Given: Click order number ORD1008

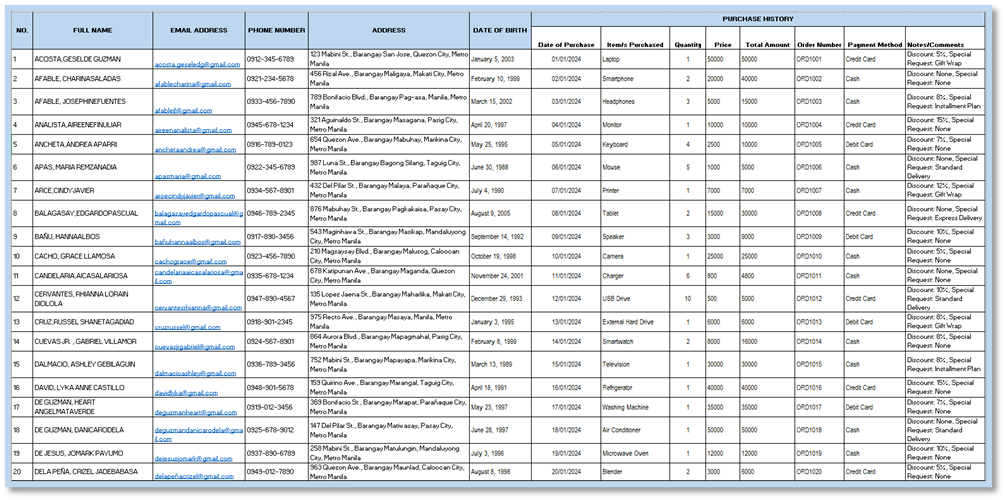Looking at the screenshot, I should pyautogui.click(x=819, y=213).
